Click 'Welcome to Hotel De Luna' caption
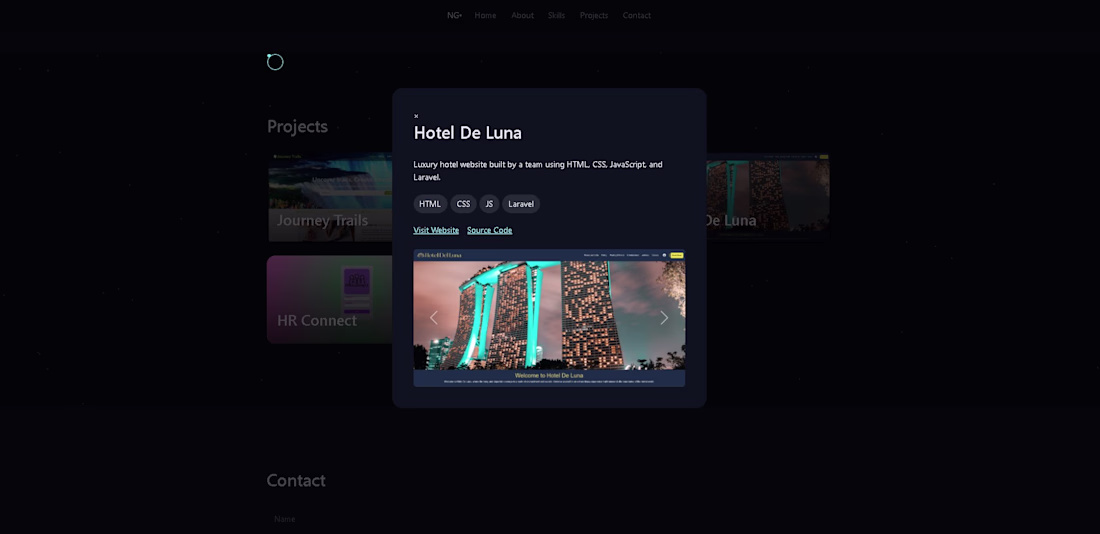Image resolution: width=1100 pixels, height=534 pixels. [549, 375]
